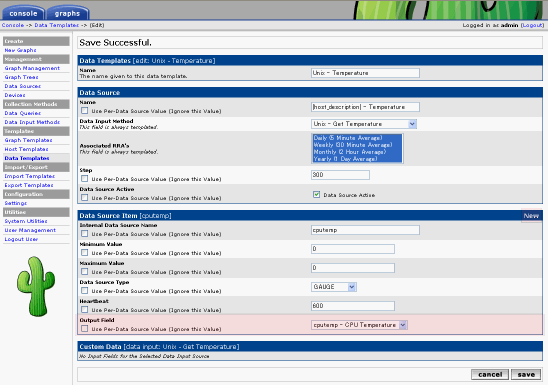This screenshot has width=548, height=385.
Task: Check per-data source value for Heartbeat
Action: [x=84, y=310]
